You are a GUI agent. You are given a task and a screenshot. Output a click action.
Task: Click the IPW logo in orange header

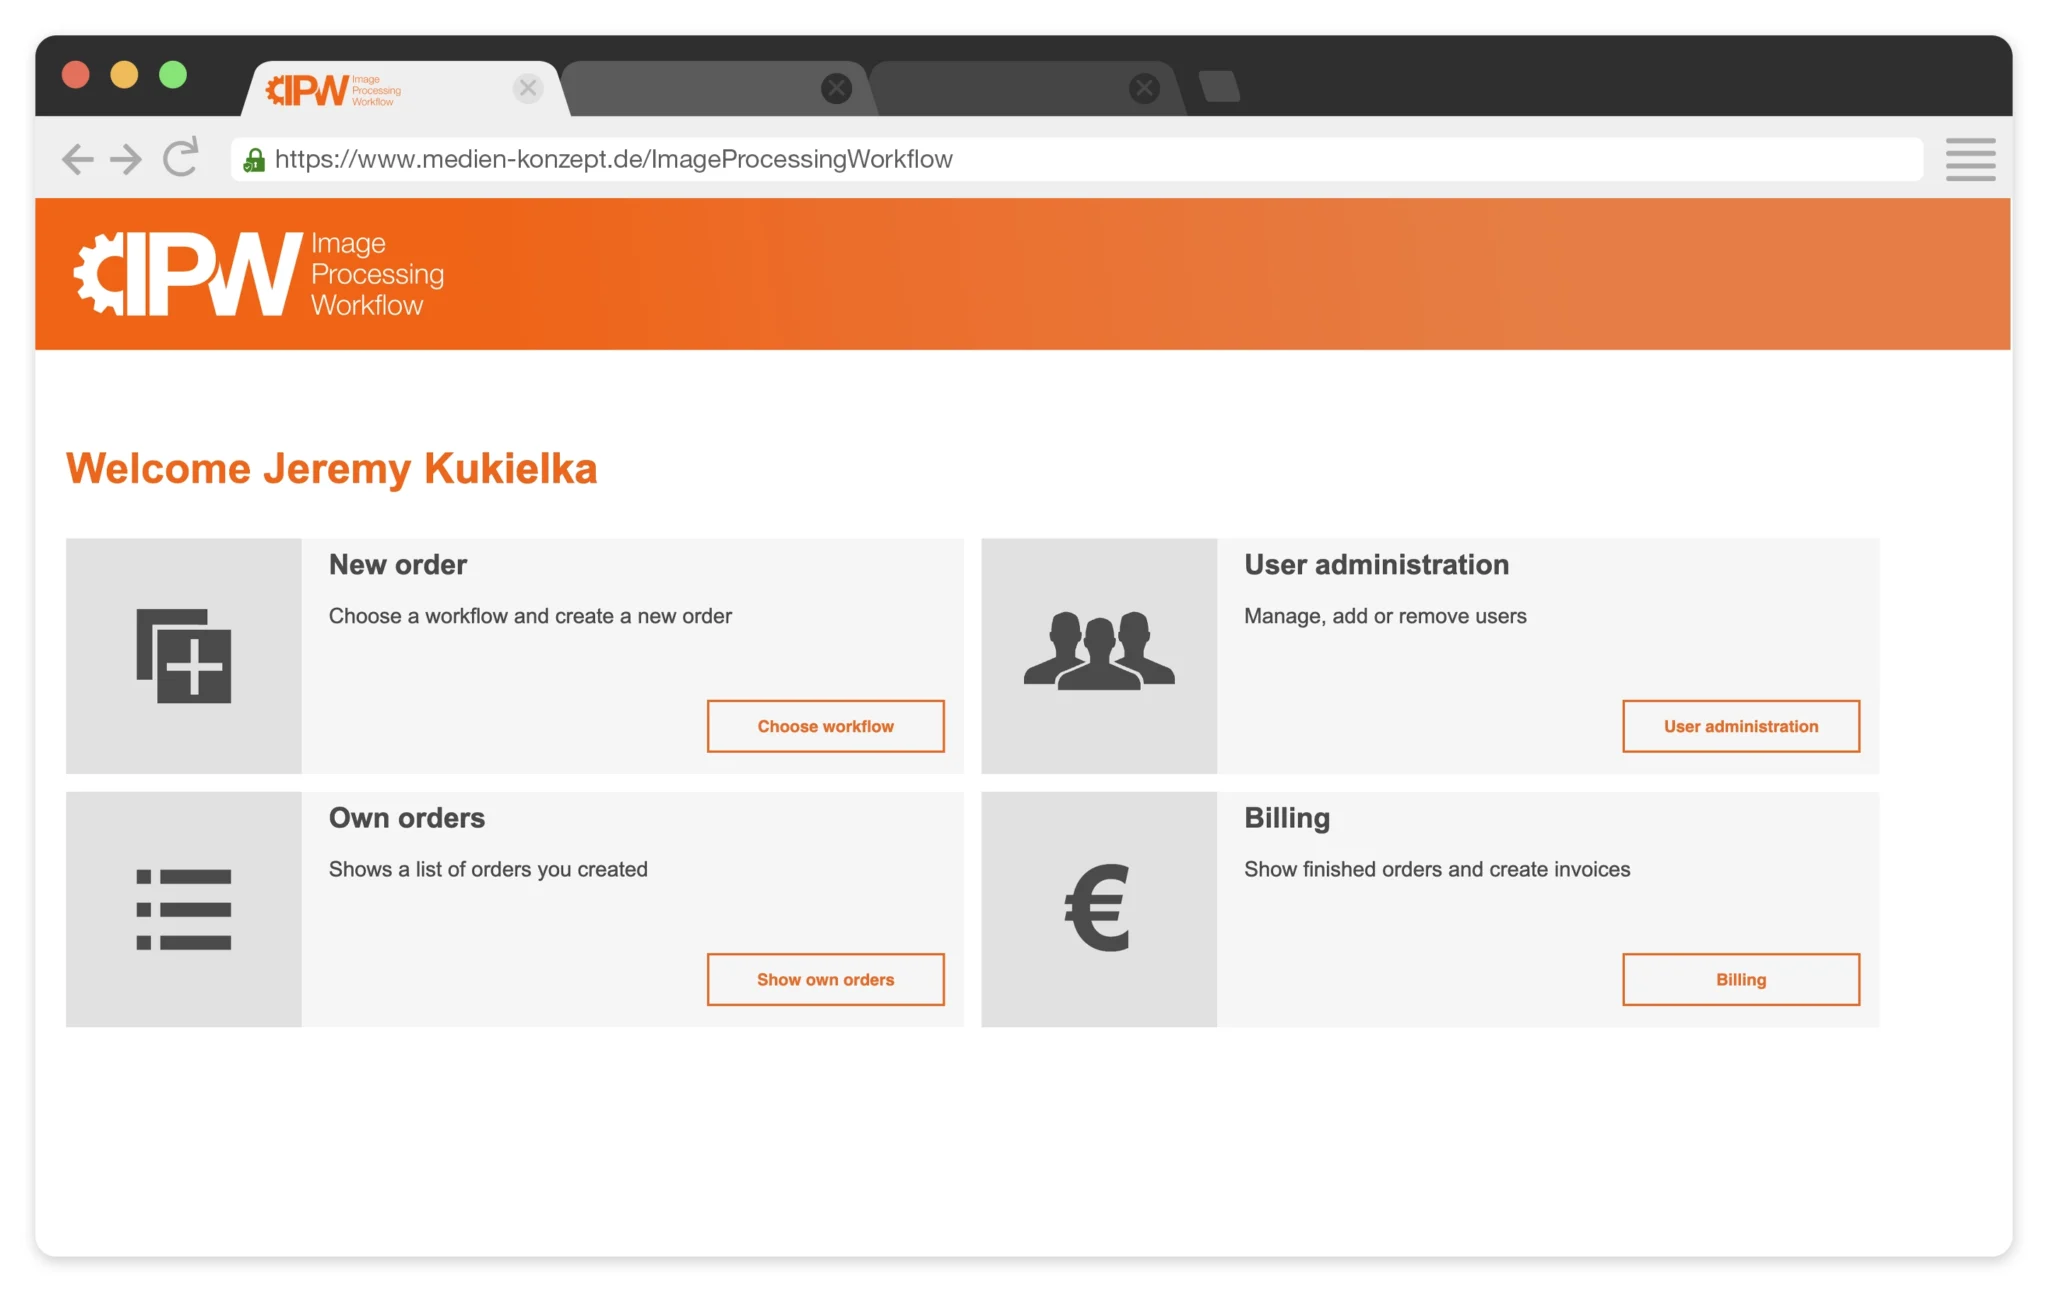point(260,274)
